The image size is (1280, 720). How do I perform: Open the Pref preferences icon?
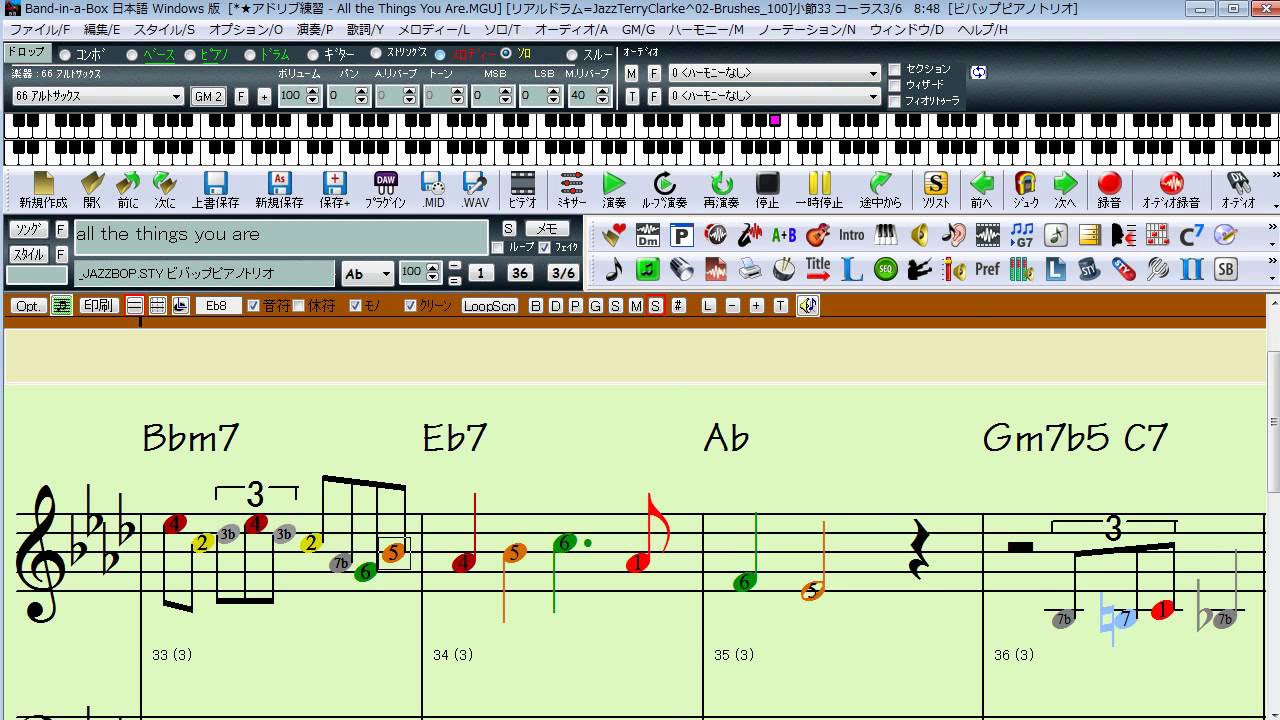987,269
